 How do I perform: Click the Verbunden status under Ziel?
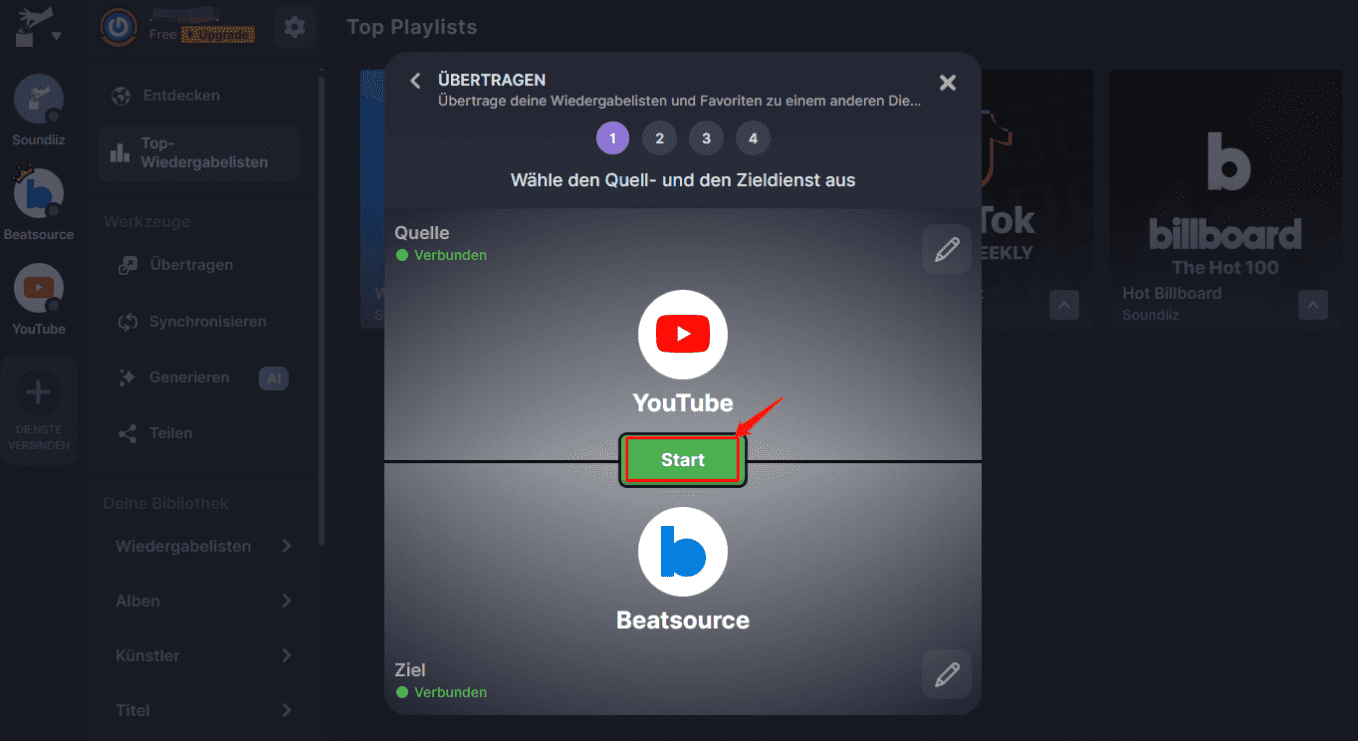pyautogui.click(x=441, y=692)
